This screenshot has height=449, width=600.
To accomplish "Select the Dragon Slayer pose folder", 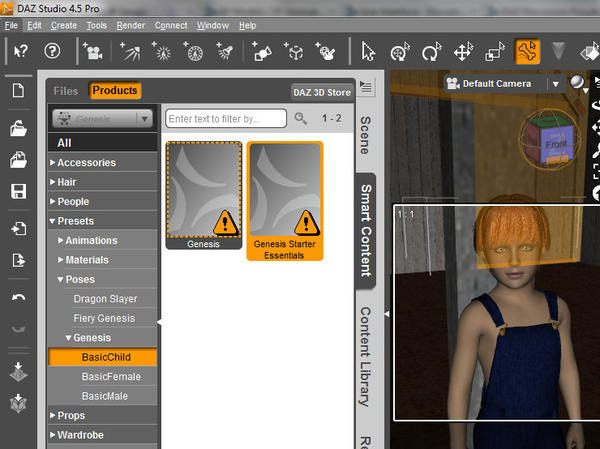I will click(105, 299).
